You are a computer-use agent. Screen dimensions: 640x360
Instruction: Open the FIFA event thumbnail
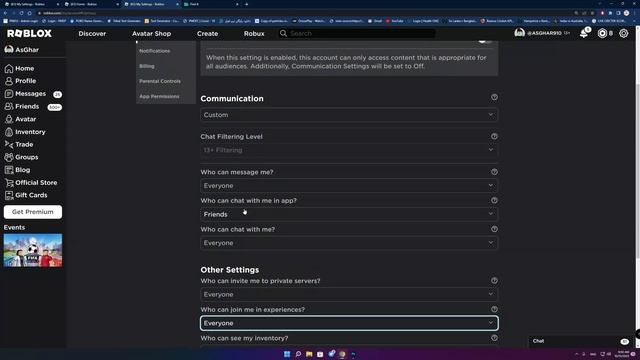[x=33, y=250]
